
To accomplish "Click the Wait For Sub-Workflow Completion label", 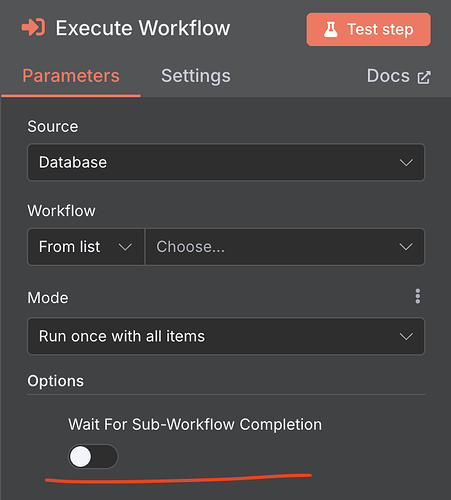I will click(x=195, y=424).
